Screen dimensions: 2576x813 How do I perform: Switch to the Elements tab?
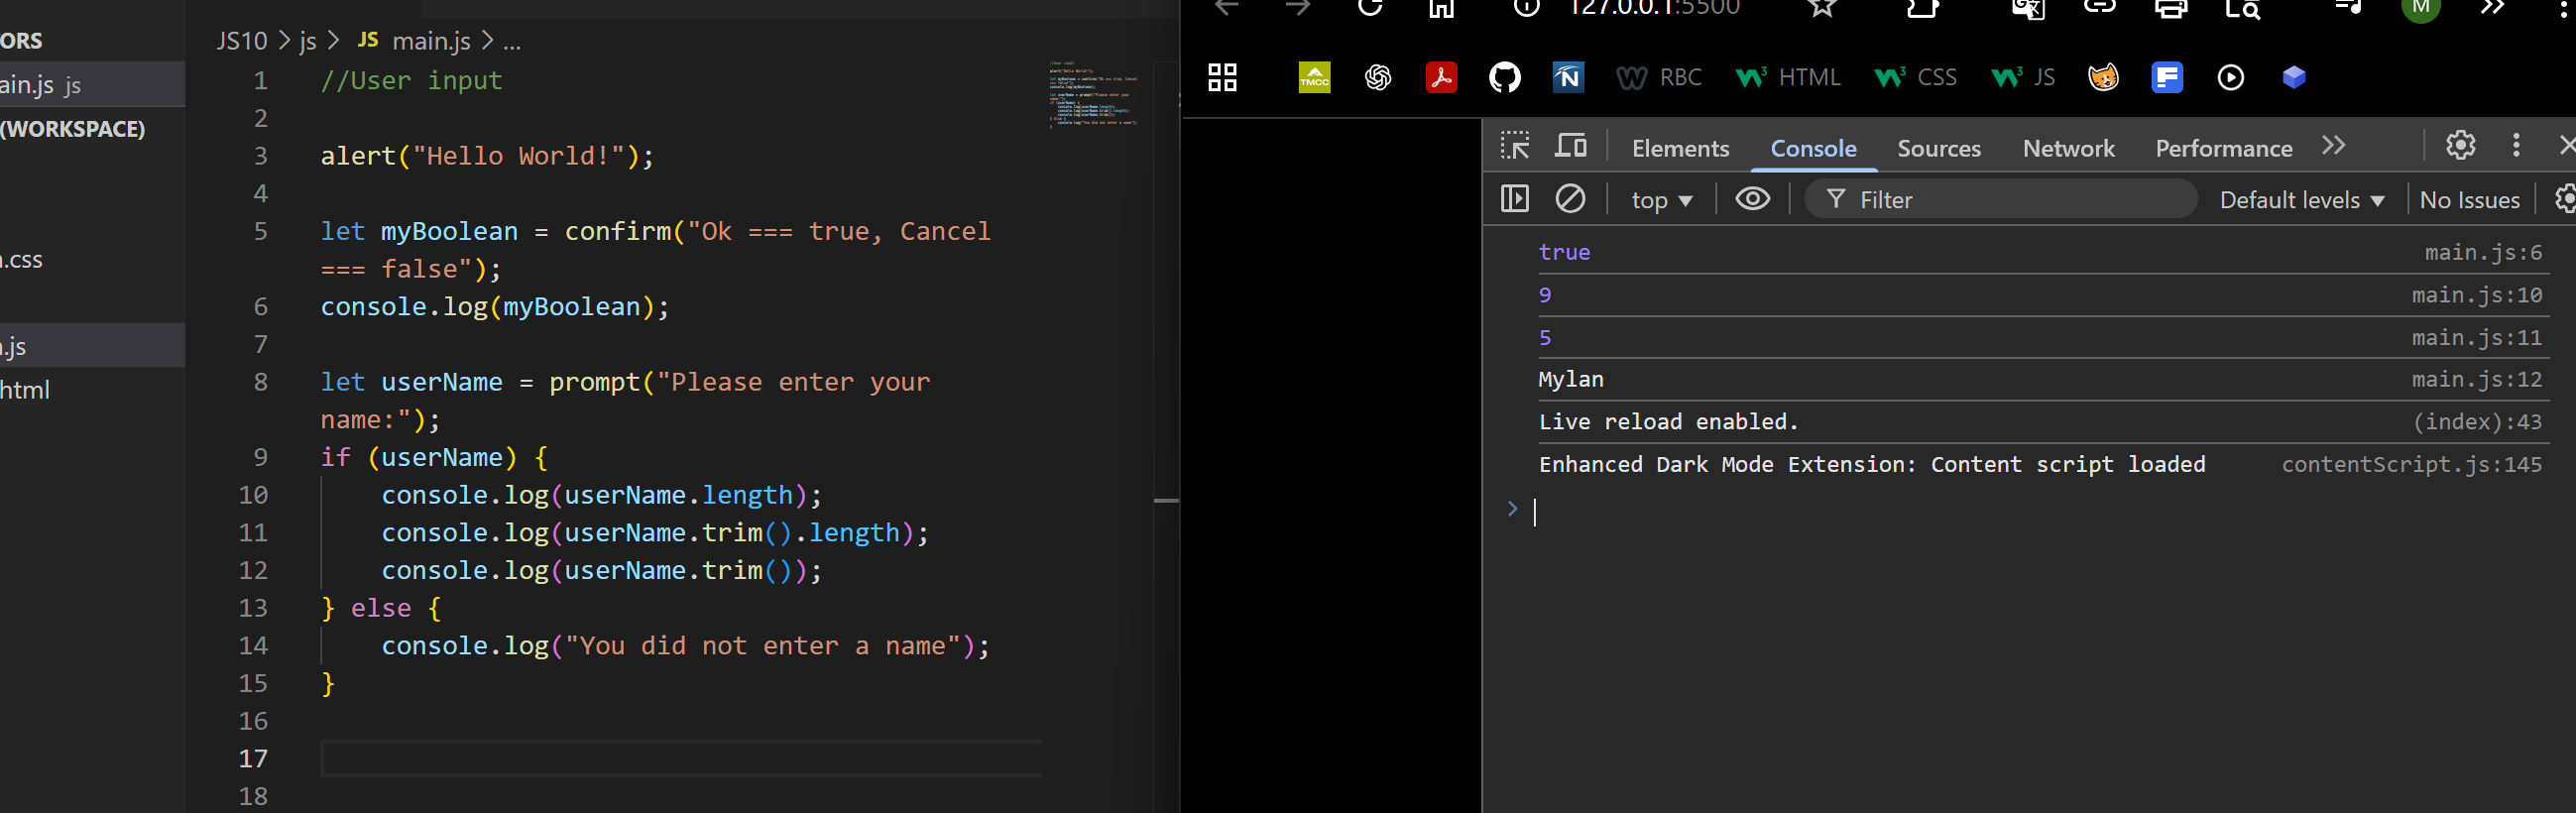pyautogui.click(x=1680, y=148)
